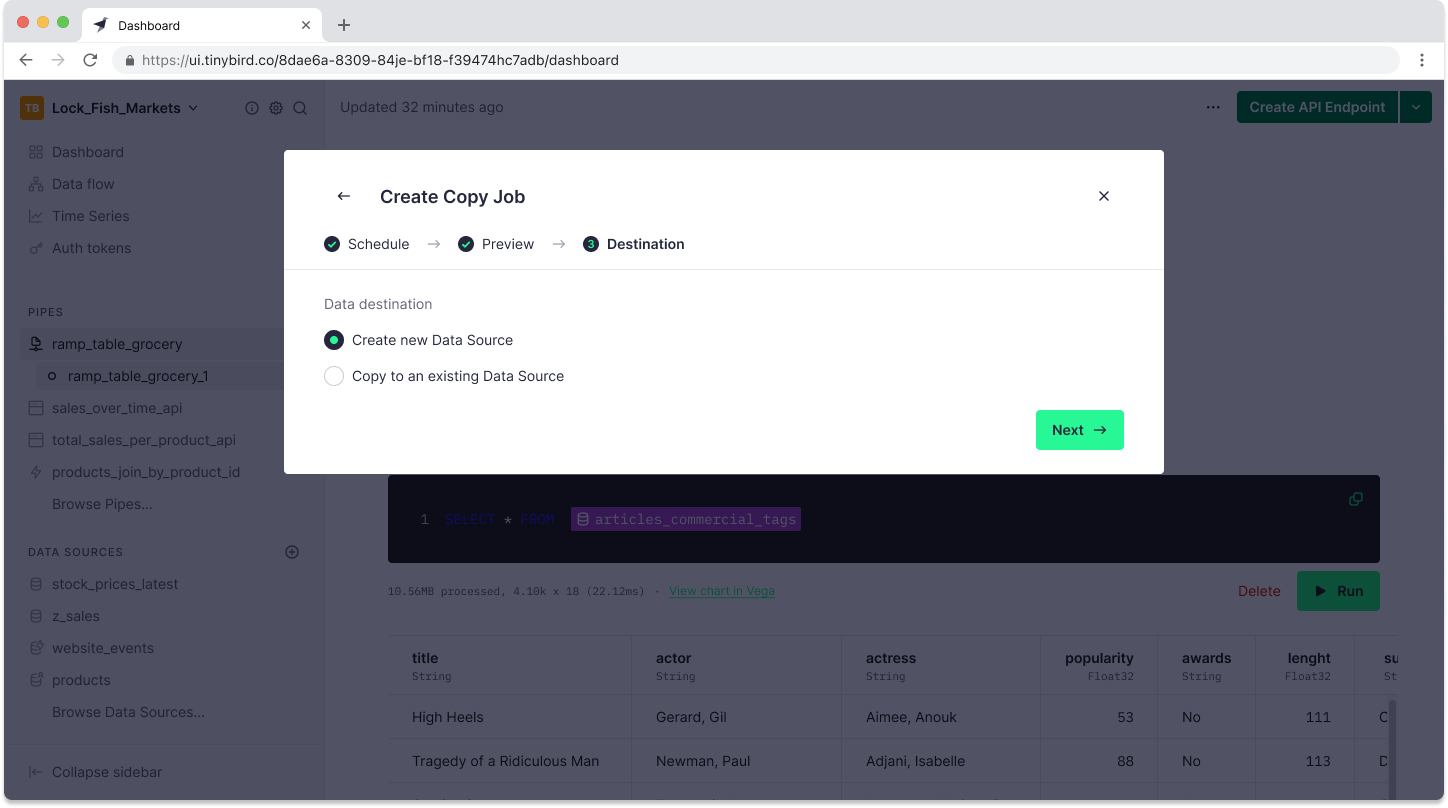1448x808 pixels.
Task: Open the Create API Endpoint dropdown arrow
Action: point(1415,107)
